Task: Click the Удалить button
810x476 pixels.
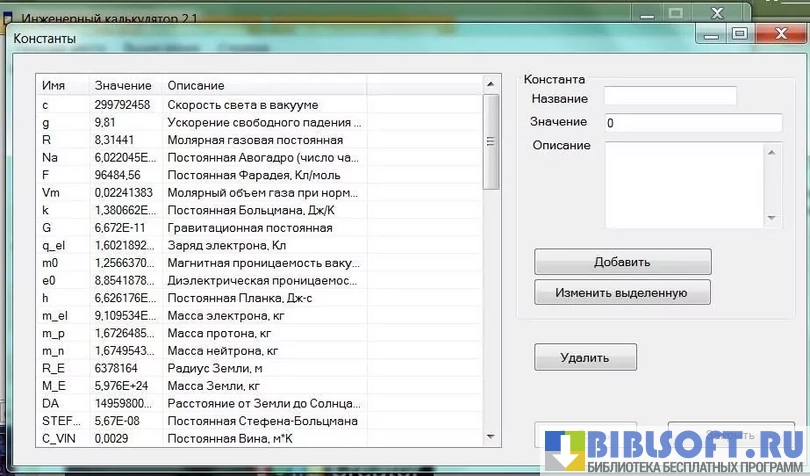Action: point(585,357)
